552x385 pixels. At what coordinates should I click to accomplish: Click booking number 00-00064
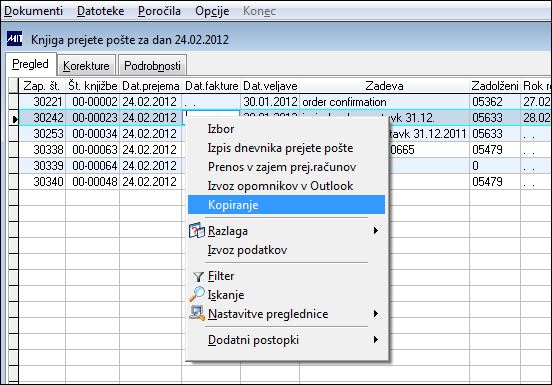[x=93, y=165]
